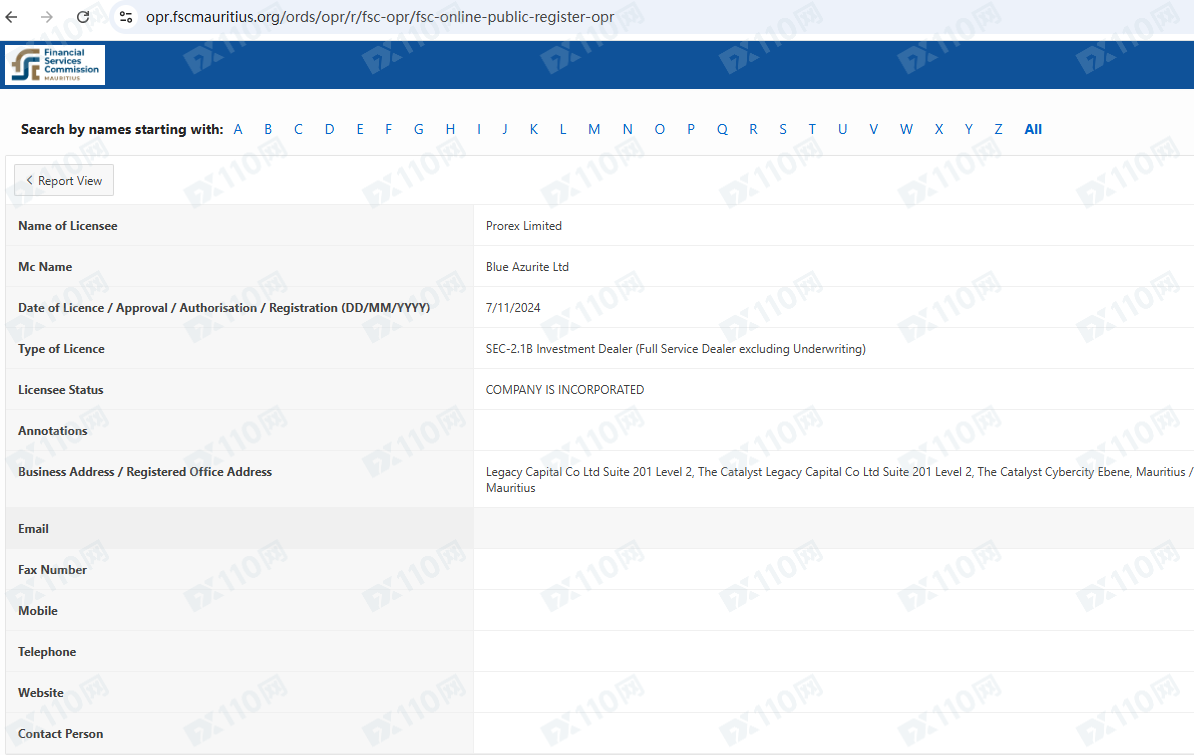Filter names starting with O

pyautogui.click(x=659, y=130)
